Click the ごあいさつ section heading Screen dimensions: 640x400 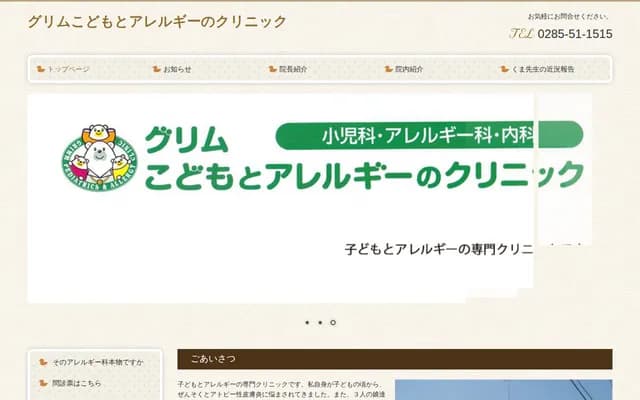click(x=213, y=359)
